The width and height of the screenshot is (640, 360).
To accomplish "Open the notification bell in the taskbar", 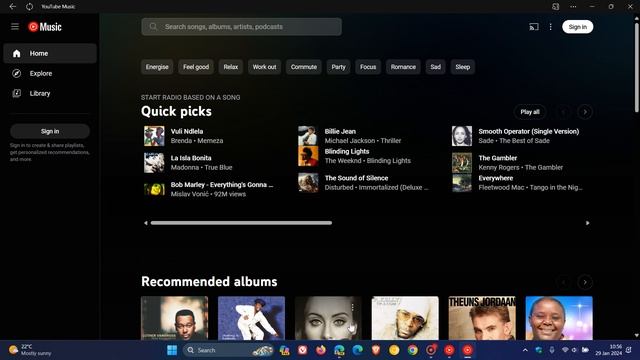I will click(629, 350).
